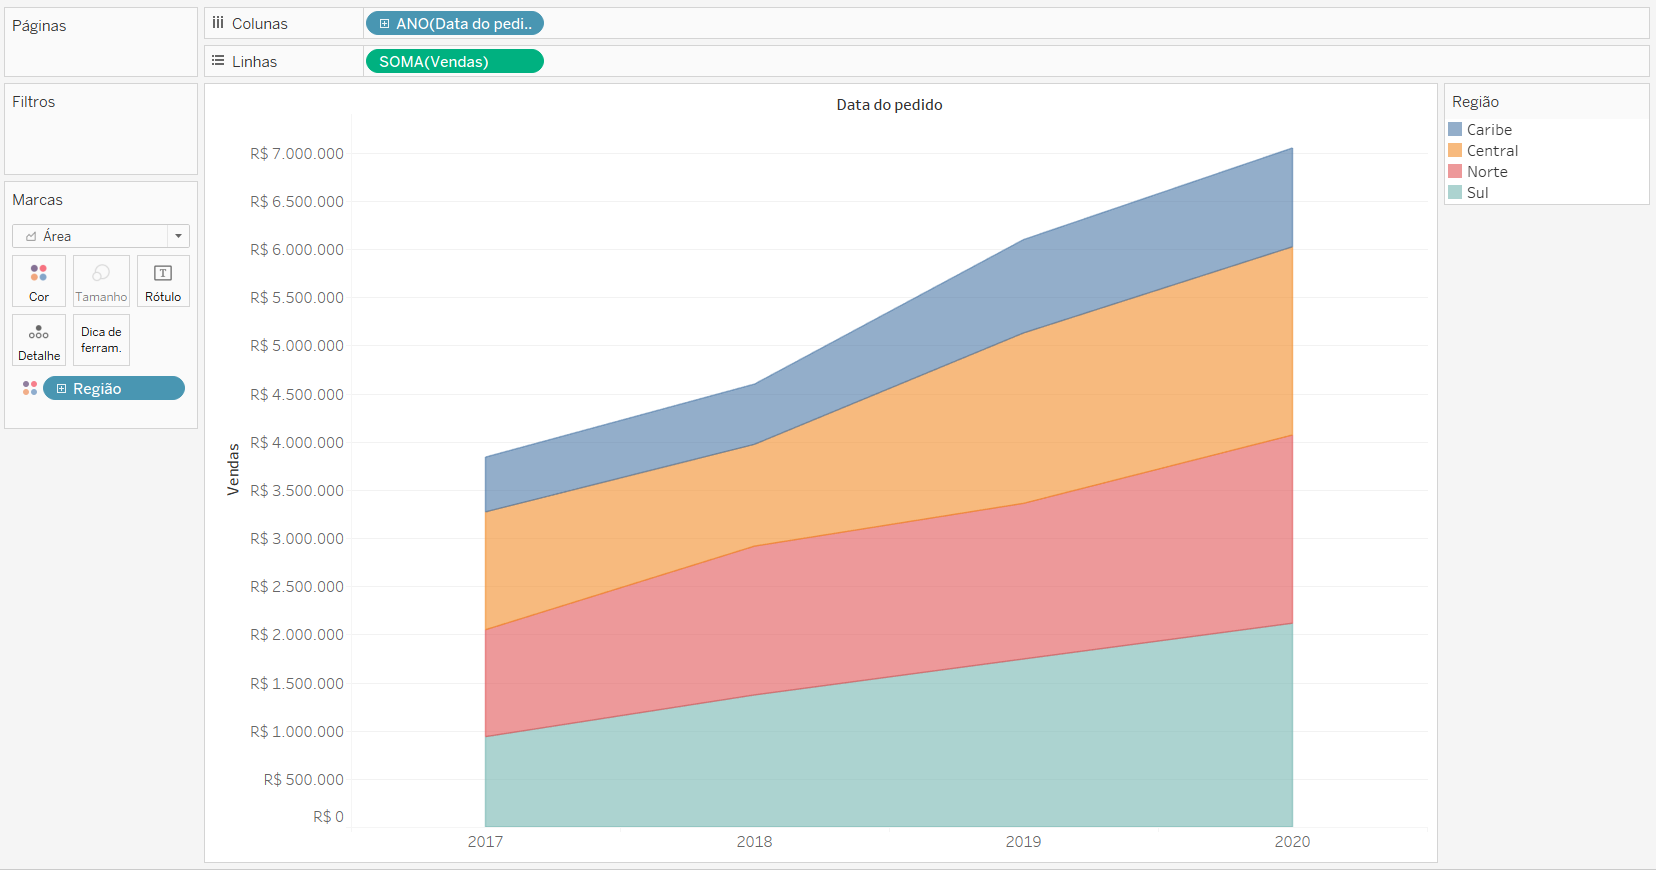Click the Central legend color swatch
The image size is (1656, 870).
pyautogui.click(x=1455, y=150)
